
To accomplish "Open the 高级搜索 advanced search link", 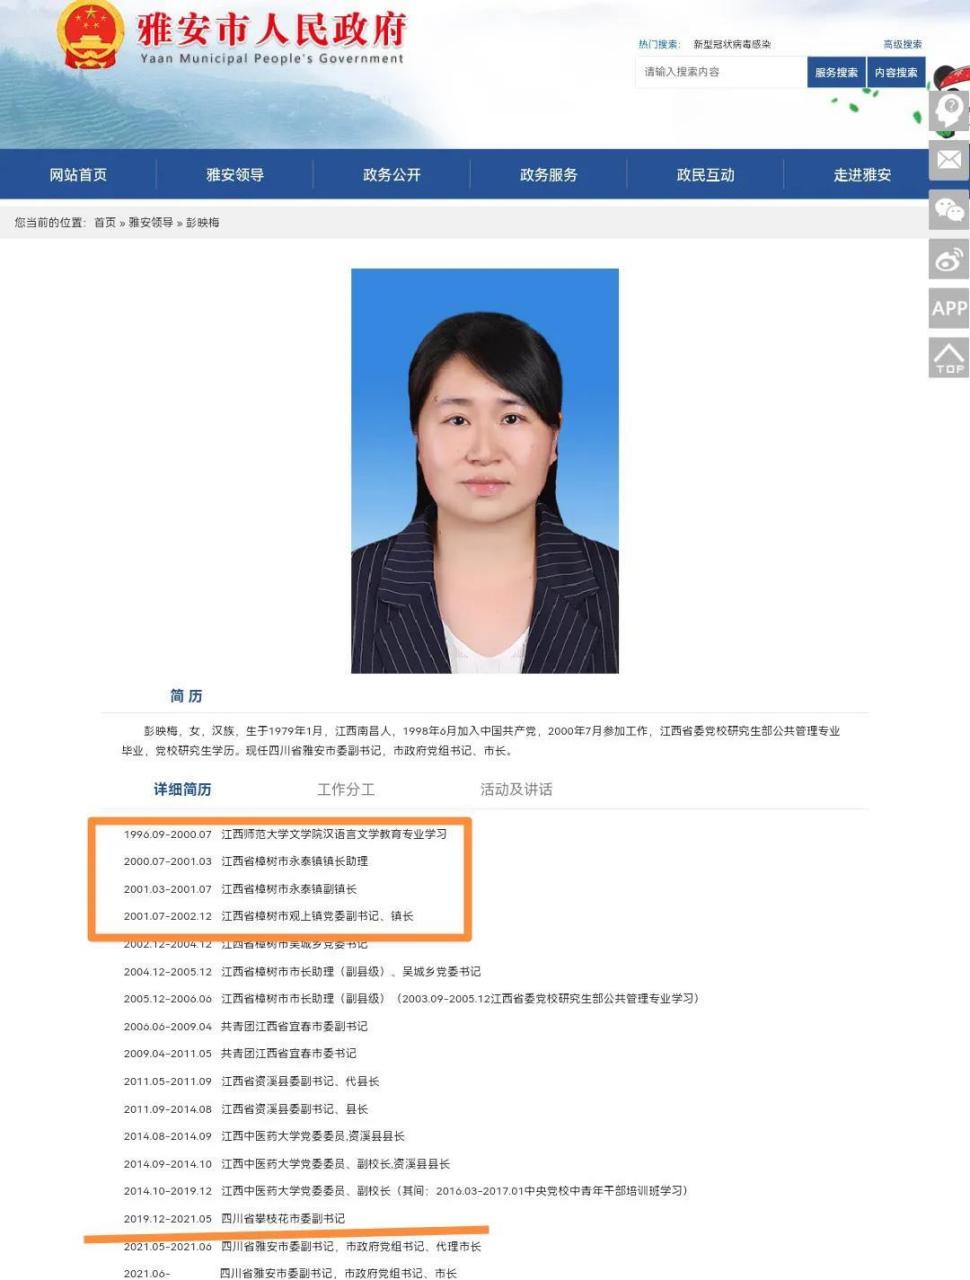I will (x=903, y=43).
